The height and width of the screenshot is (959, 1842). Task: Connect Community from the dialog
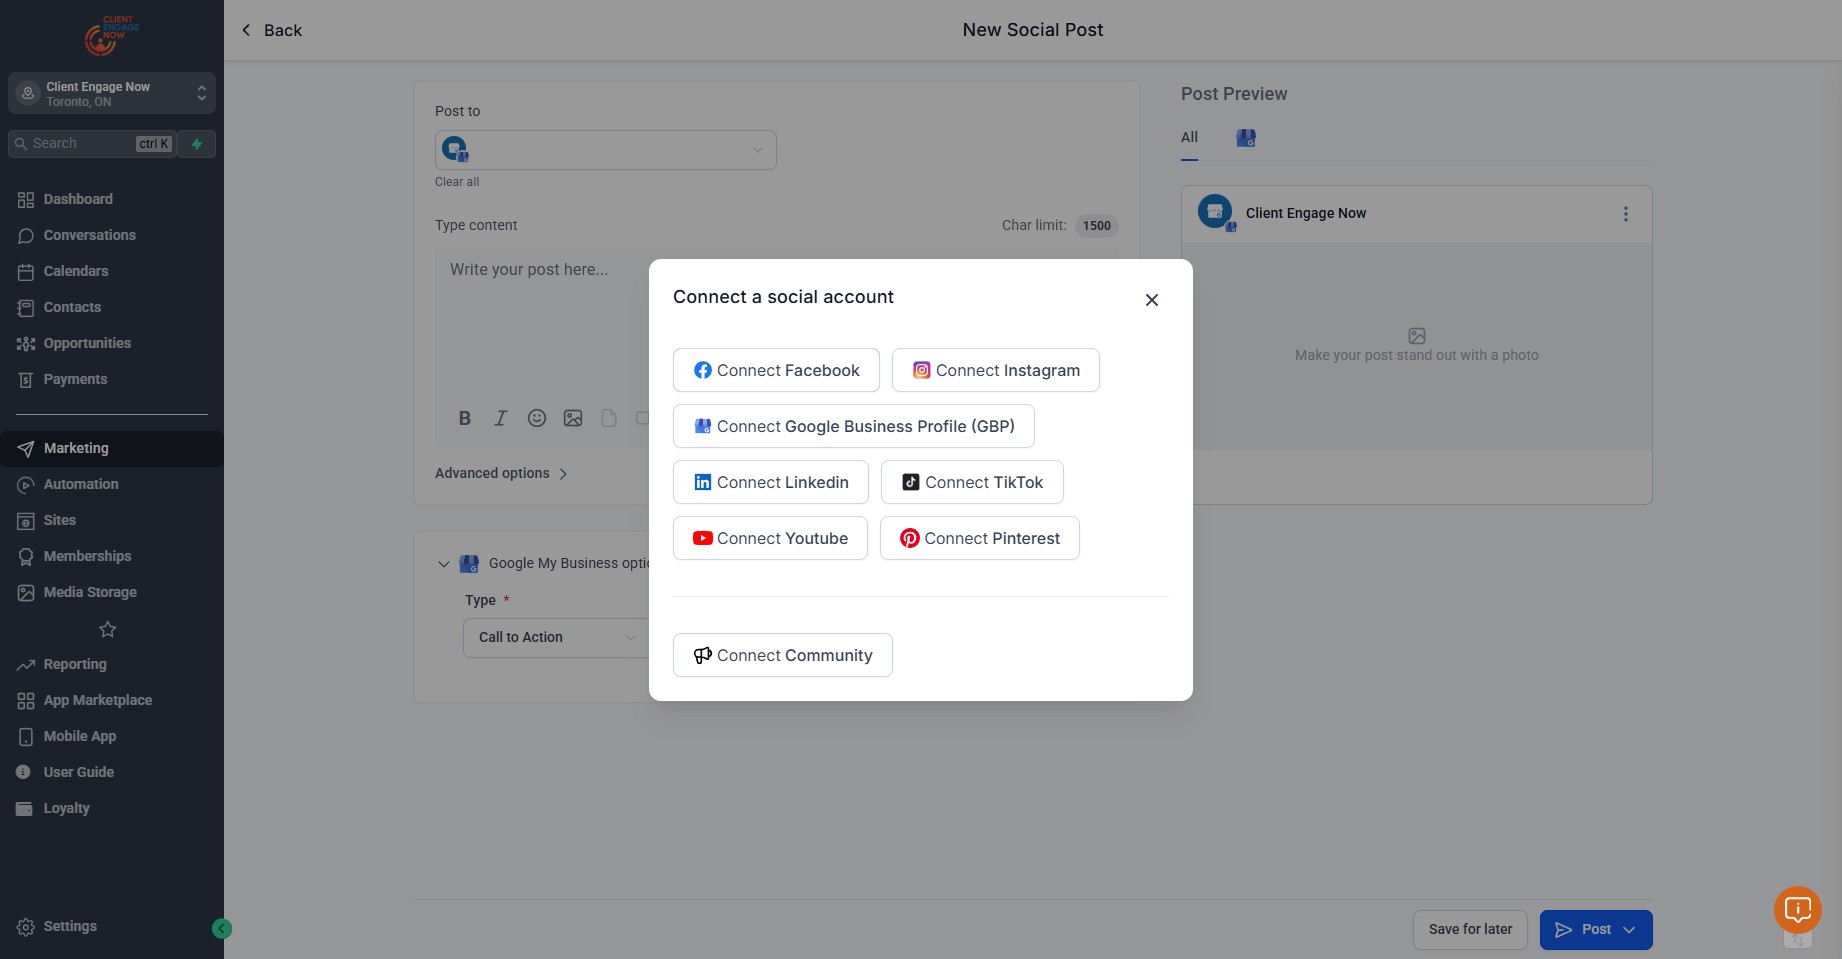[x=783, y=655]
